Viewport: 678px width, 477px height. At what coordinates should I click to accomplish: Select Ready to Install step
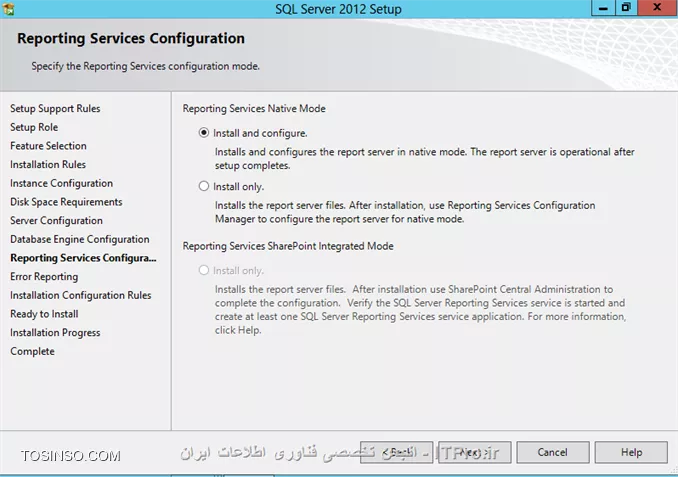(45, 314)
